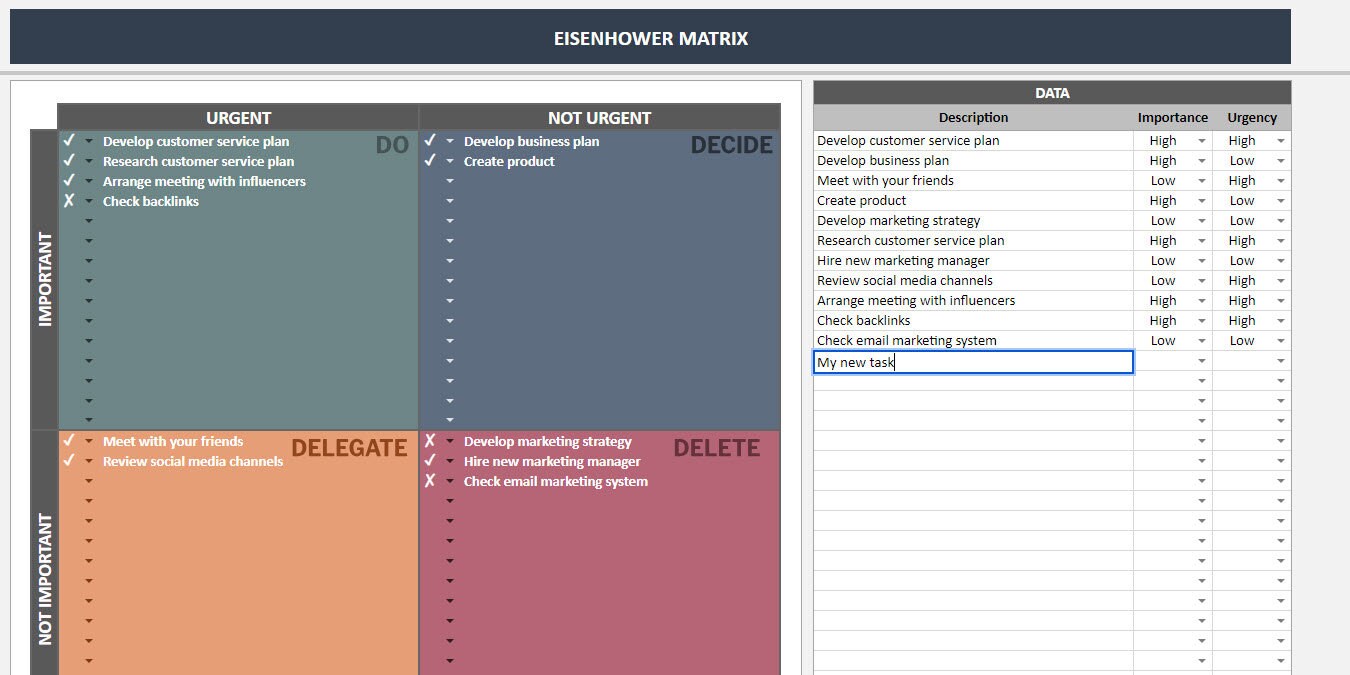Click the X mark beside Check backlinks
The height and width of the screenshot is (675, 1350).
pyautogui.click(x=70, y=201)
